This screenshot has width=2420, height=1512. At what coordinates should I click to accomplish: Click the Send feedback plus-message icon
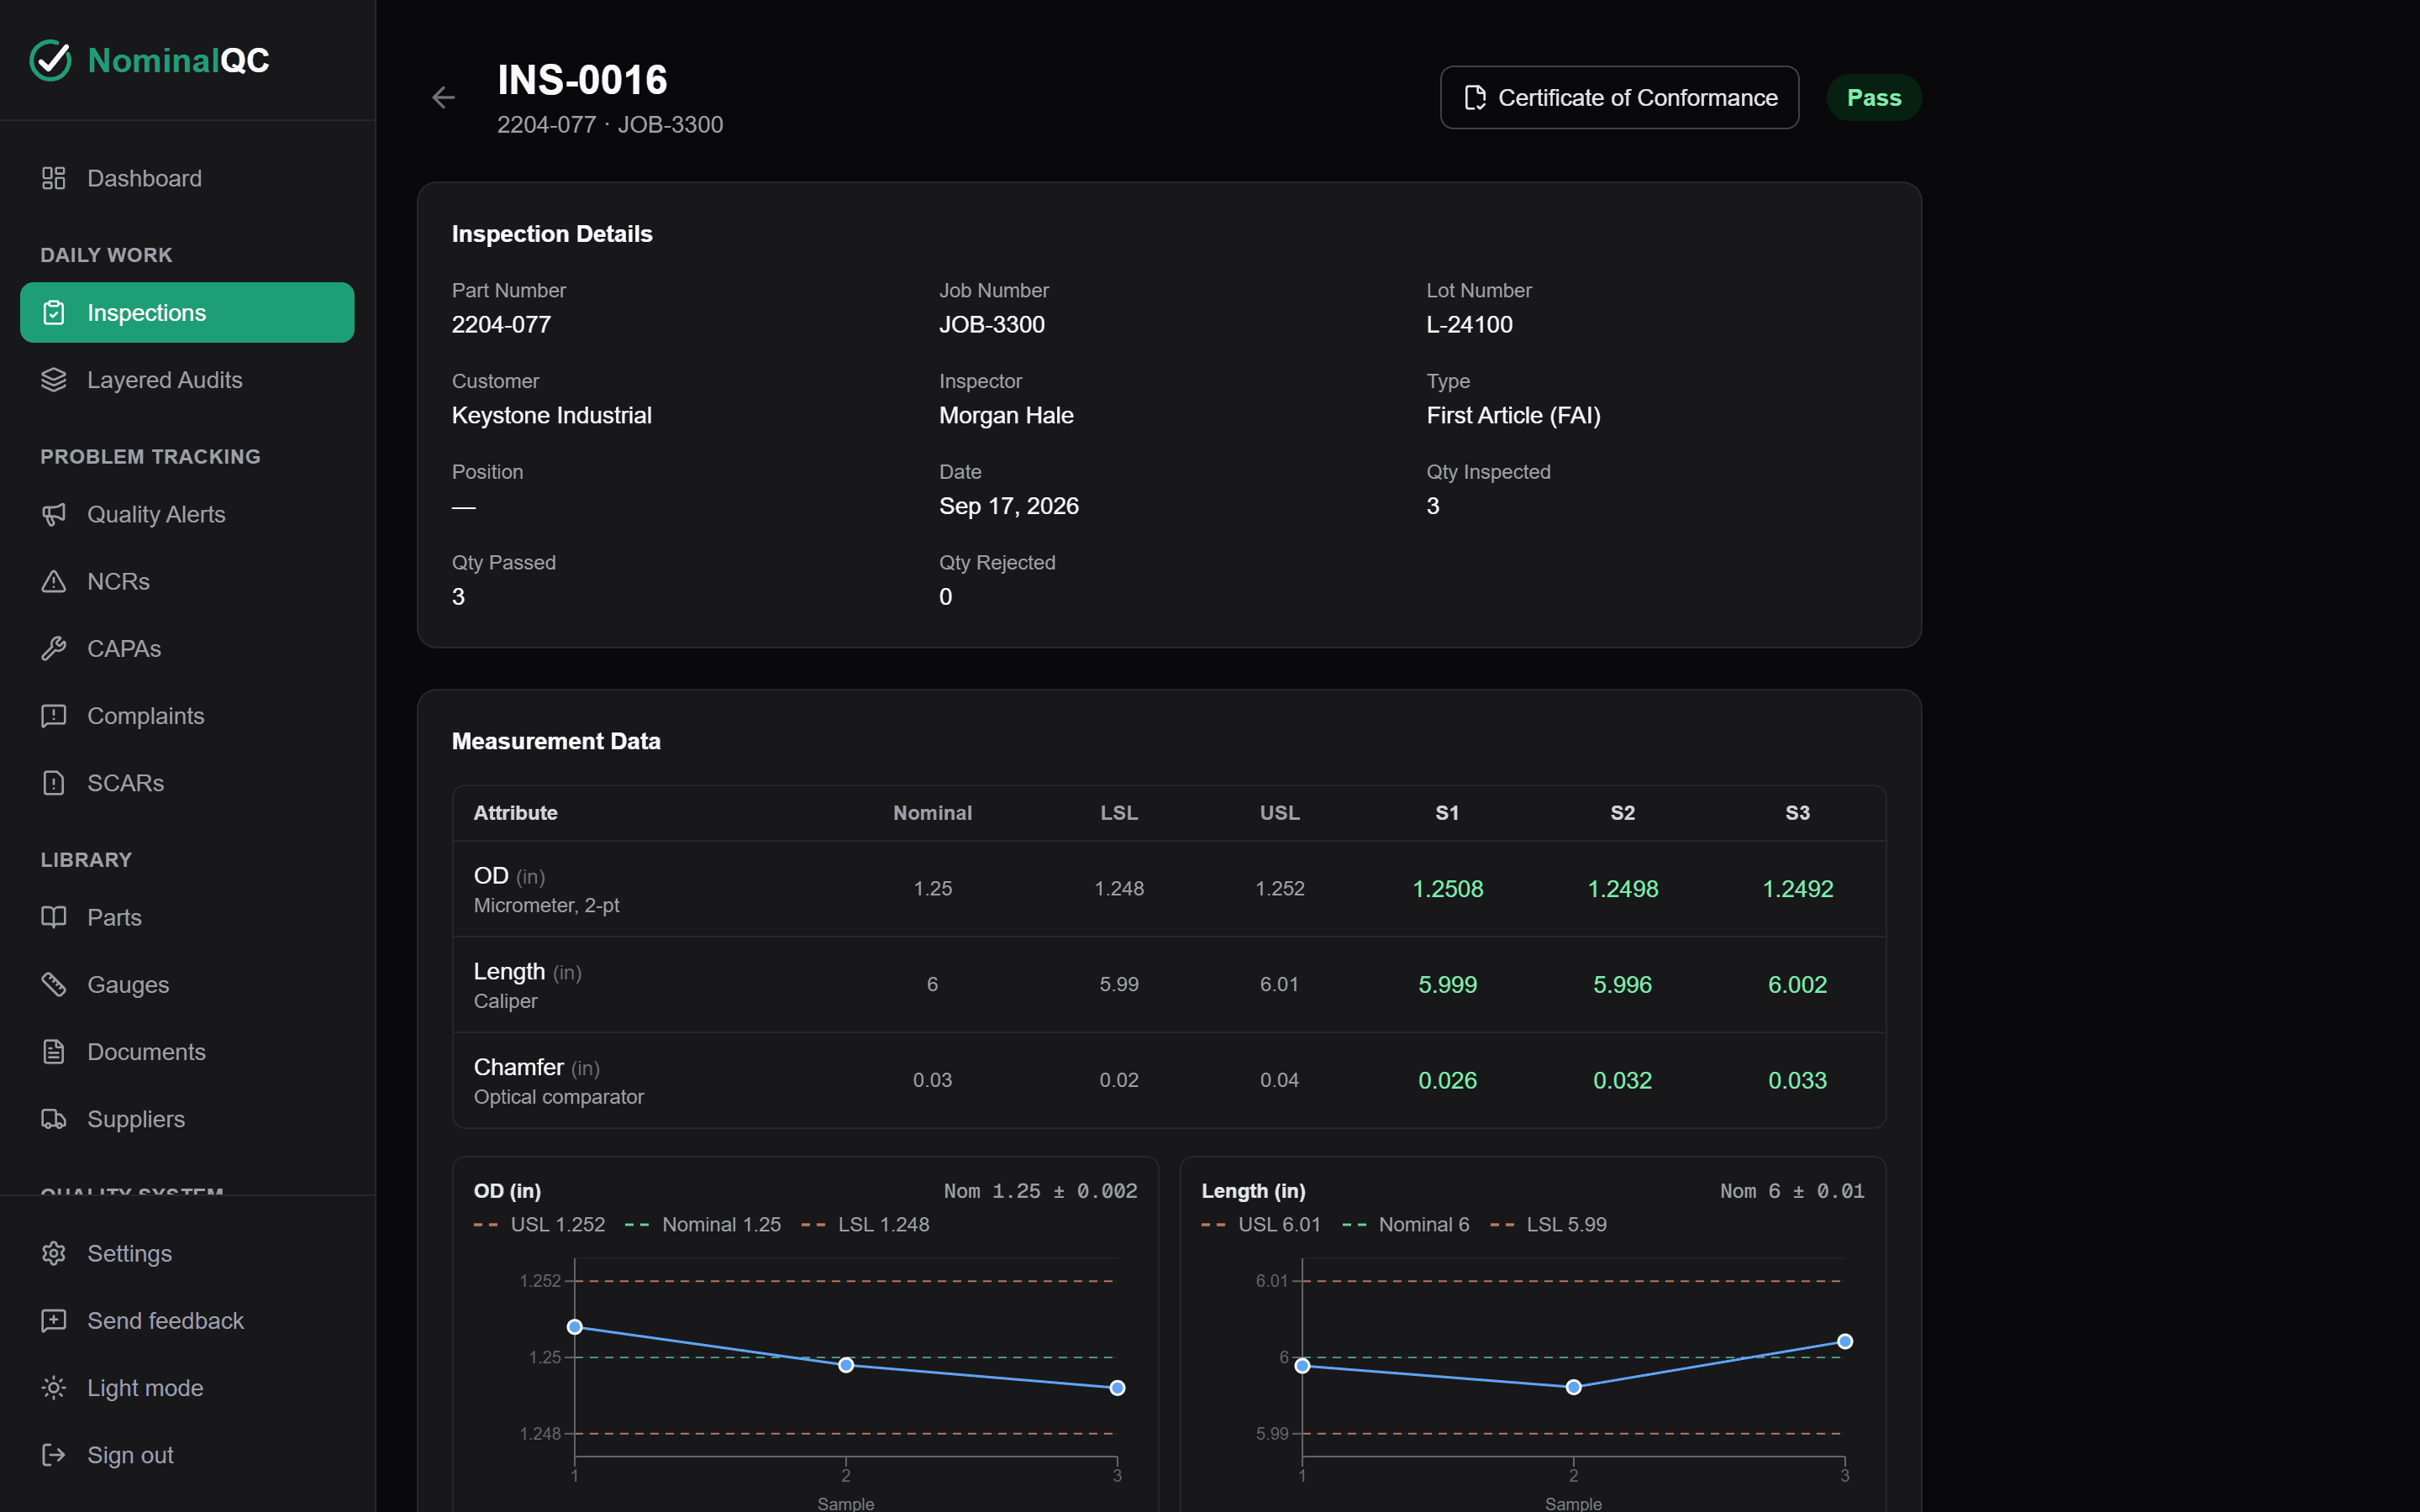pyautogui.click(x=54, y=1321)
